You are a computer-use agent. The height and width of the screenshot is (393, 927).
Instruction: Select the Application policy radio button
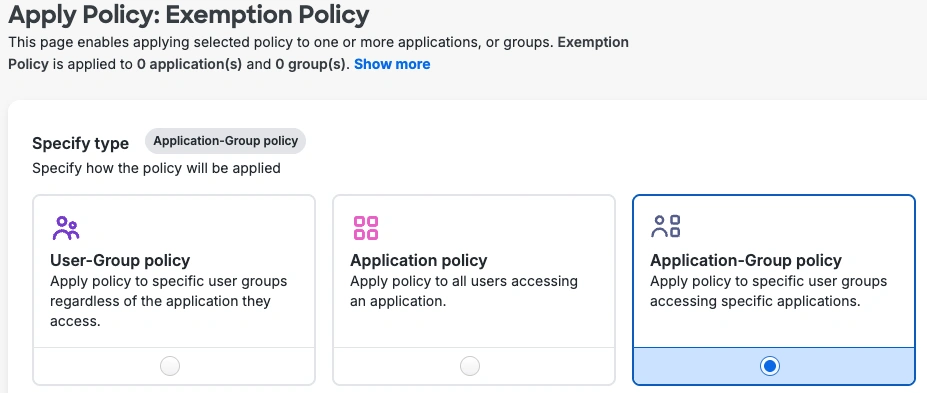click(470, 366)
